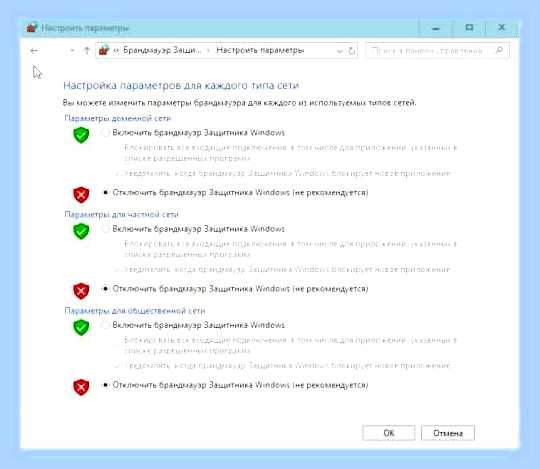This screenshot has height=469, width=540.
Task: Enable firewall for domain network
Action: point(105,133)
